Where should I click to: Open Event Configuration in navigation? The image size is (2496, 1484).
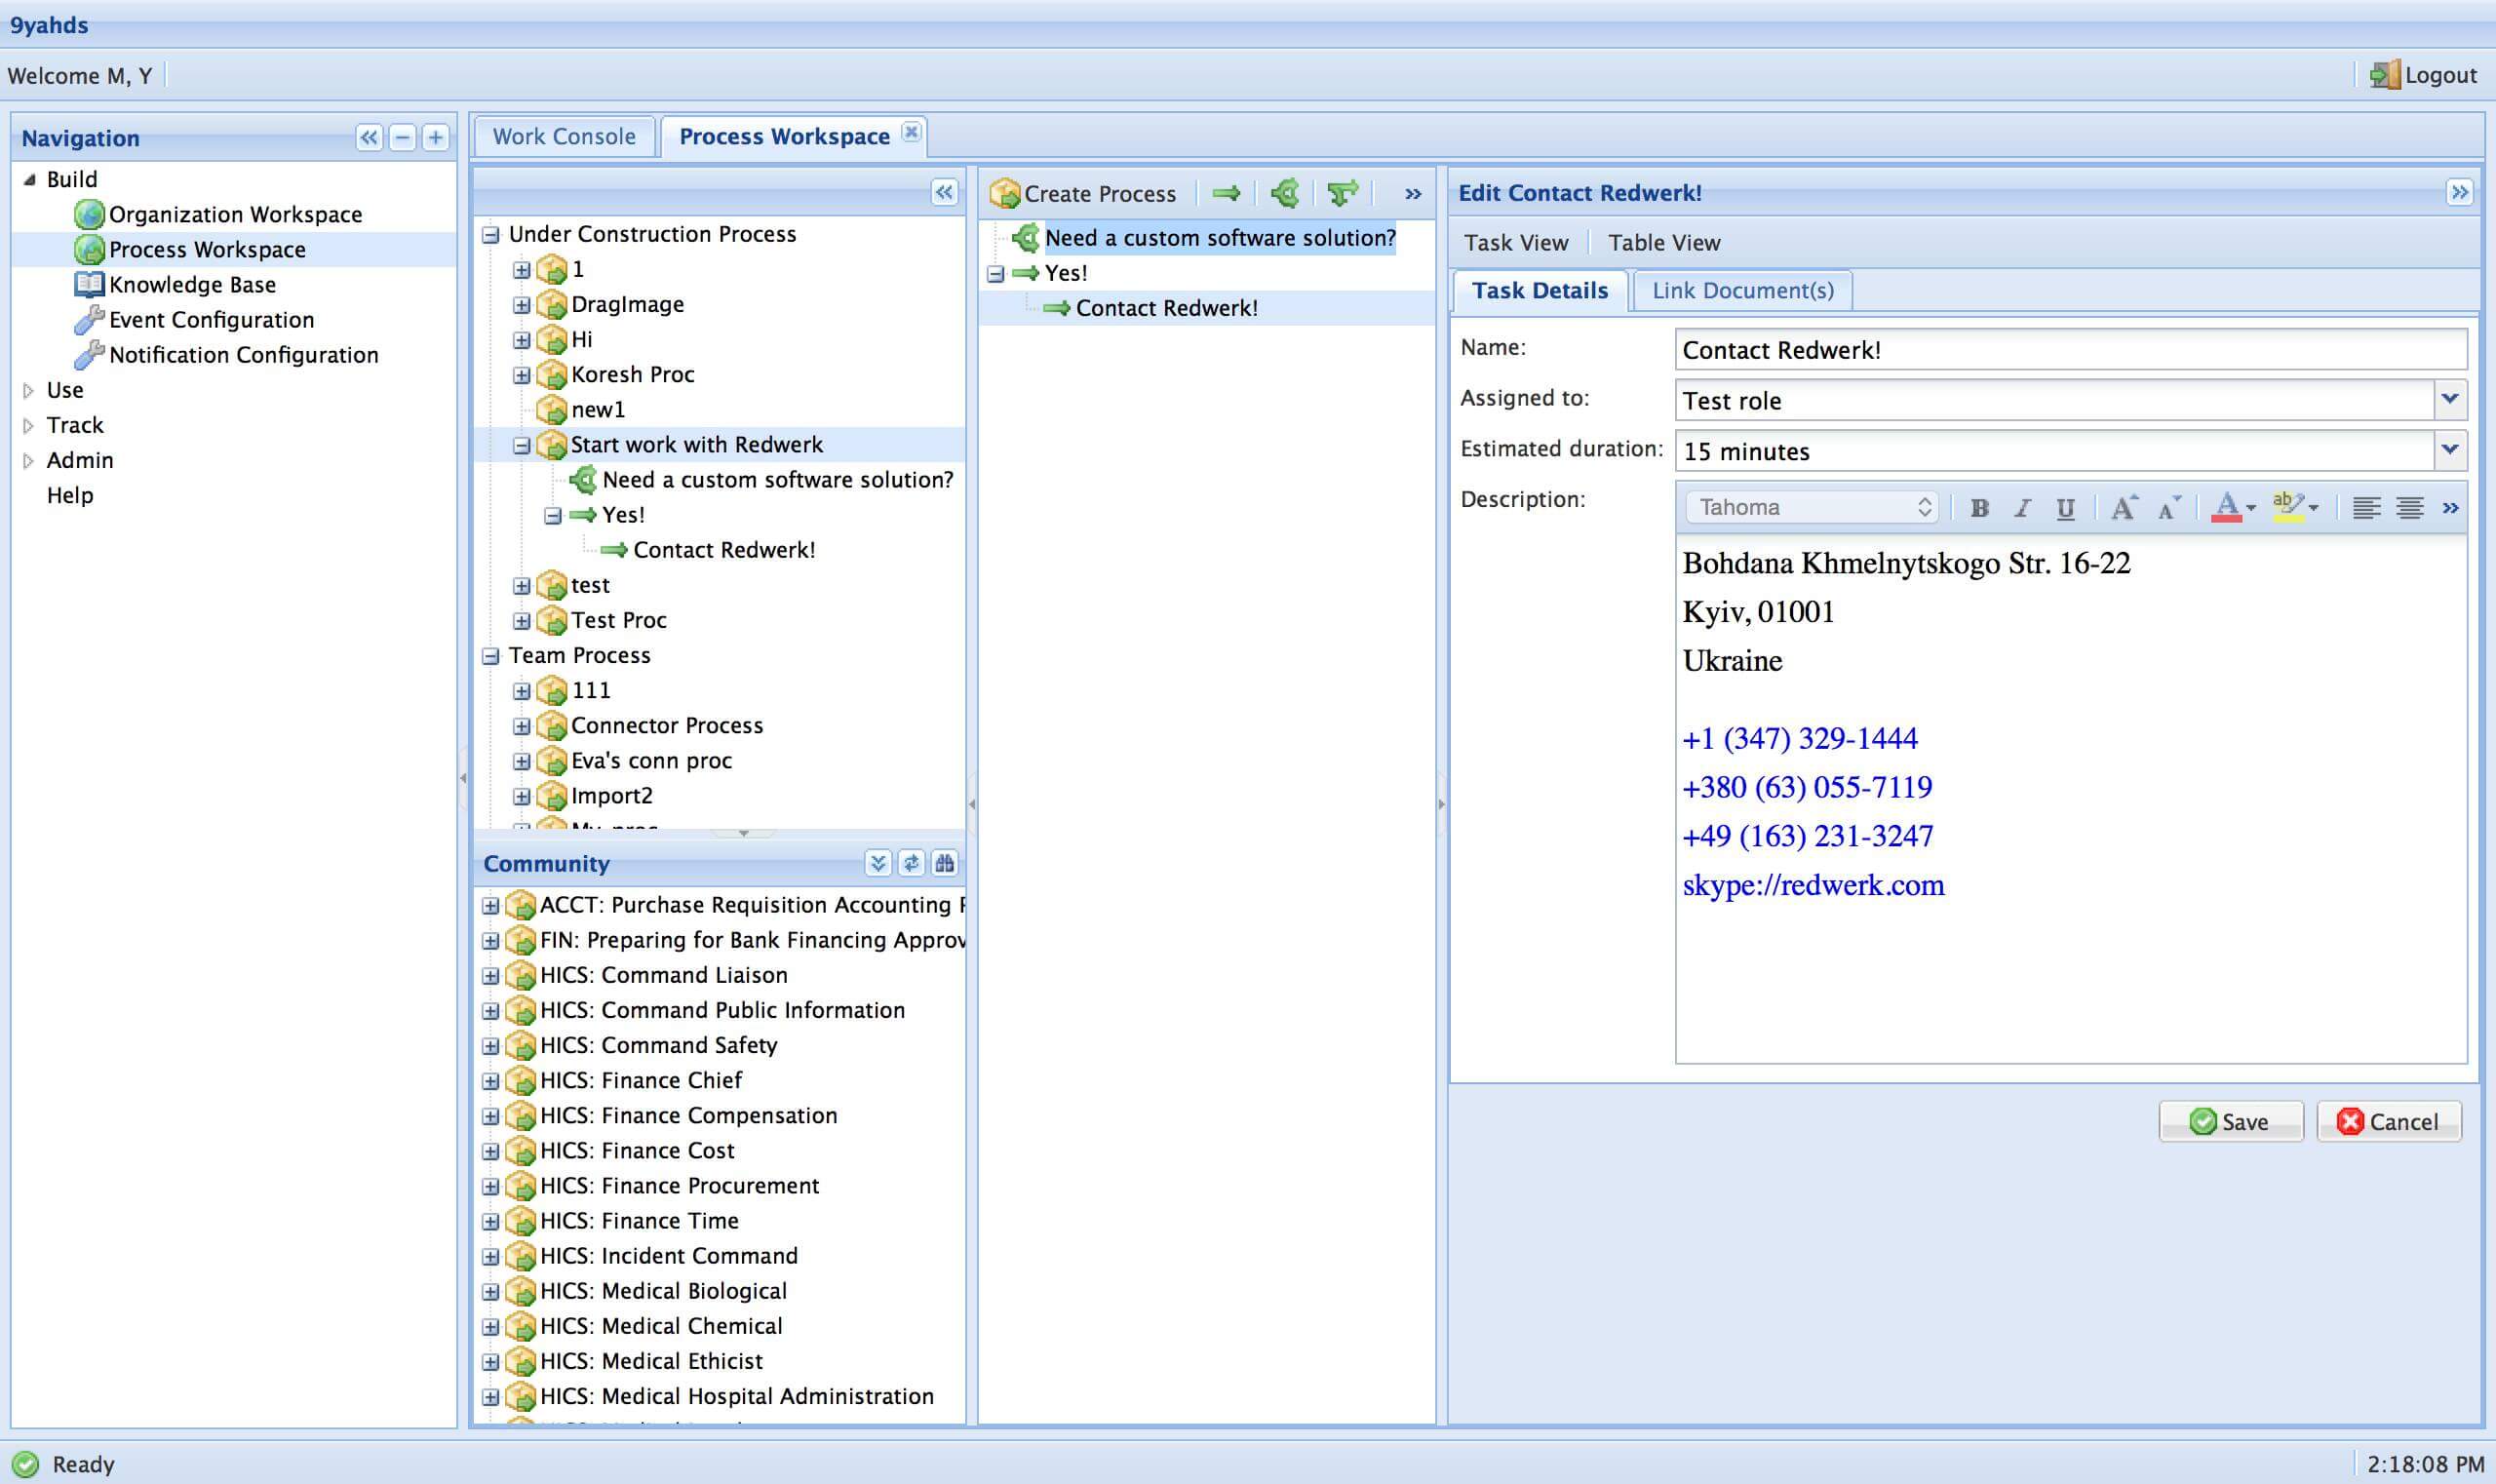point(211,319)
